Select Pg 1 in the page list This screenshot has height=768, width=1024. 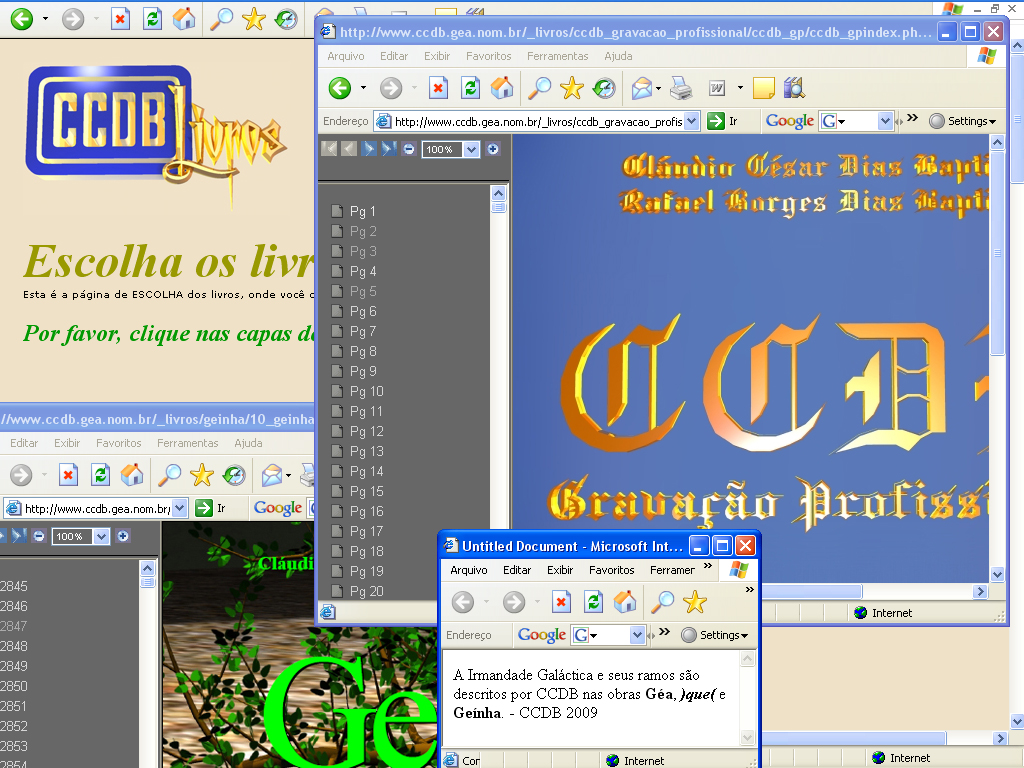(x=362, y=211)
